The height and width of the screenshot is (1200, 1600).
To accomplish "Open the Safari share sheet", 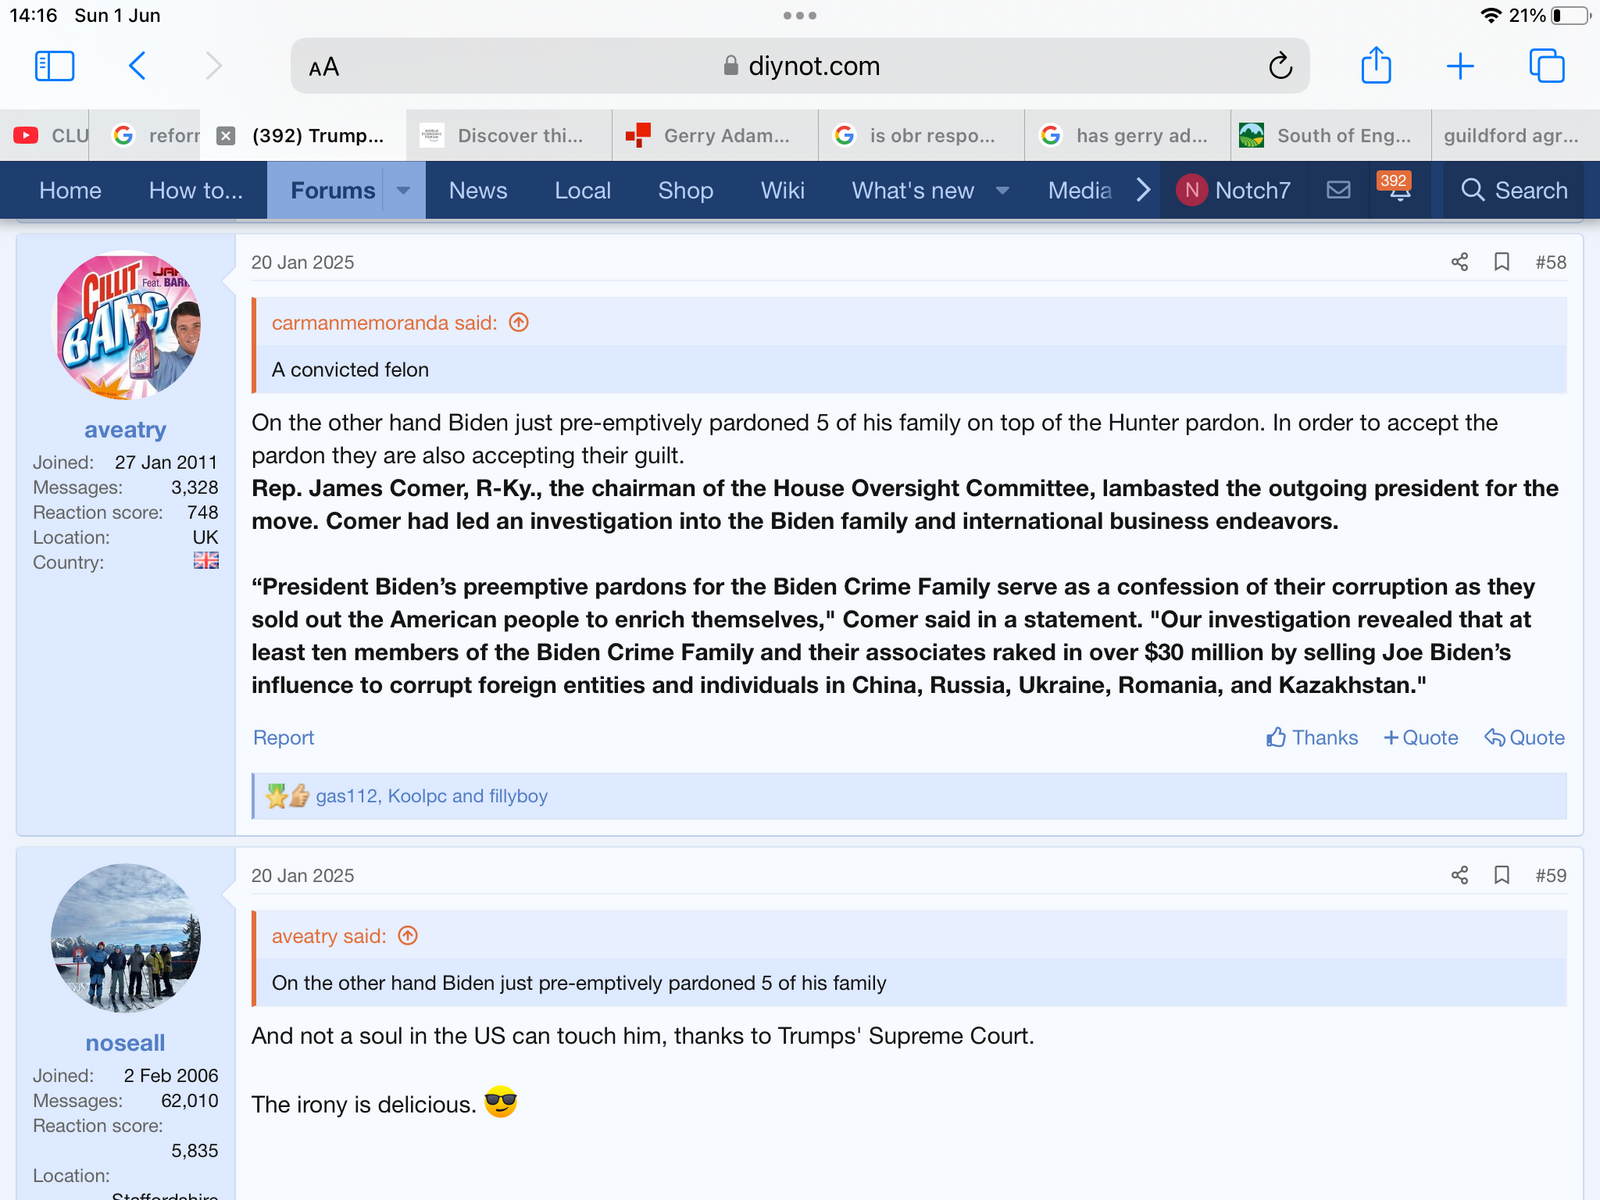I will click(1376, 66).
